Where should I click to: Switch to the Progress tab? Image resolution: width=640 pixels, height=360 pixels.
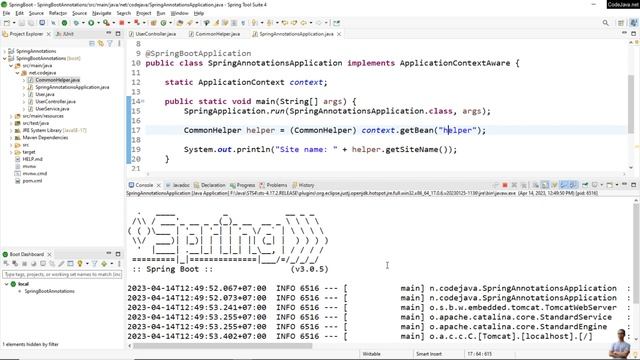[x=242, y=185]
